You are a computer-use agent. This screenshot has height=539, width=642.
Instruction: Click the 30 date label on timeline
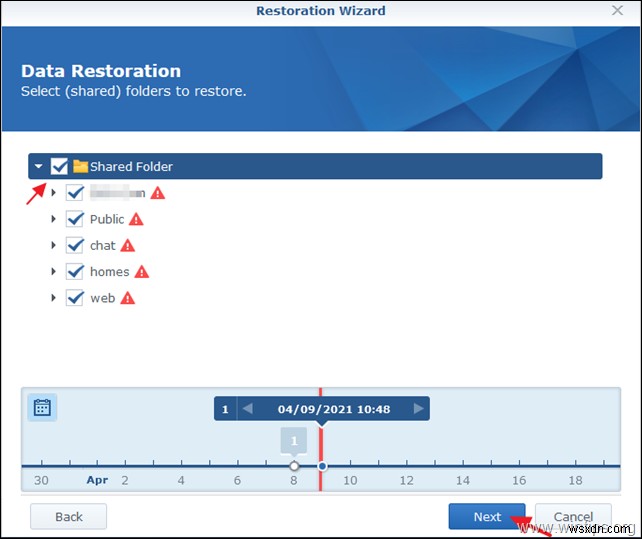tap(41, 480)
